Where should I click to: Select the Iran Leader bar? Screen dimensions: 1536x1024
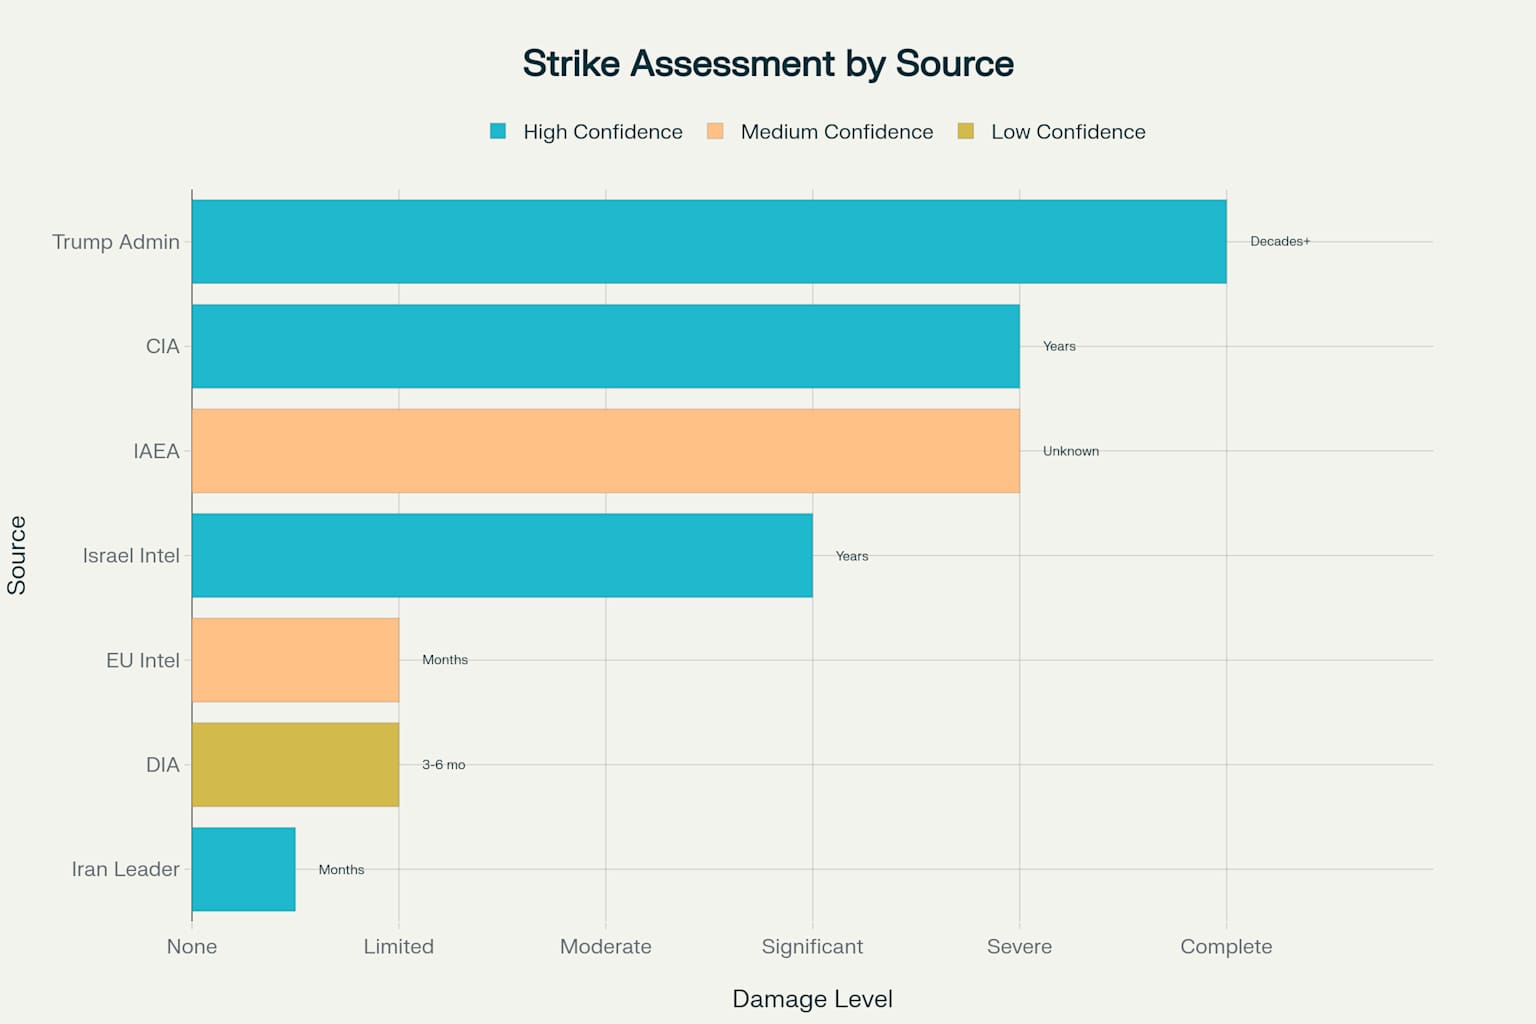click(243, 869)
